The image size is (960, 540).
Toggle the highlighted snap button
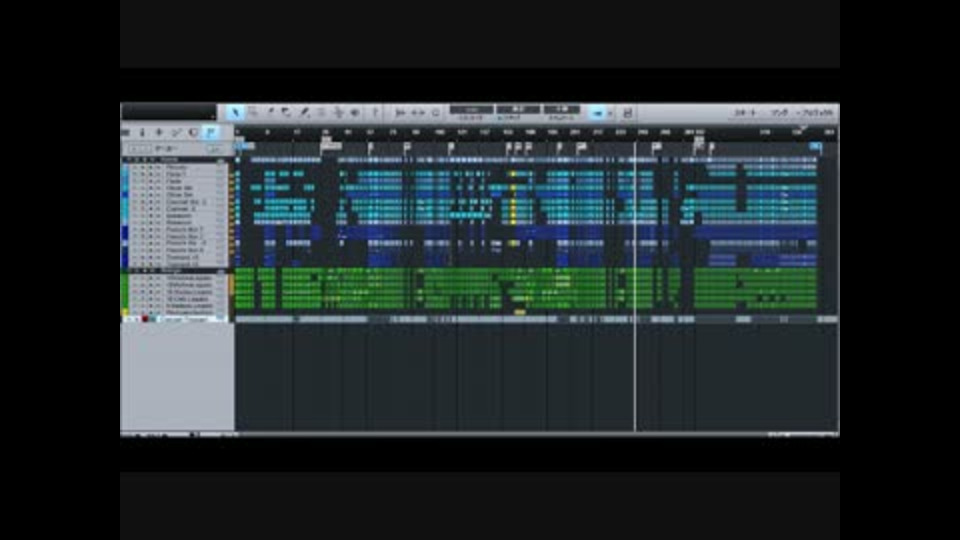[x=597, y=113]
